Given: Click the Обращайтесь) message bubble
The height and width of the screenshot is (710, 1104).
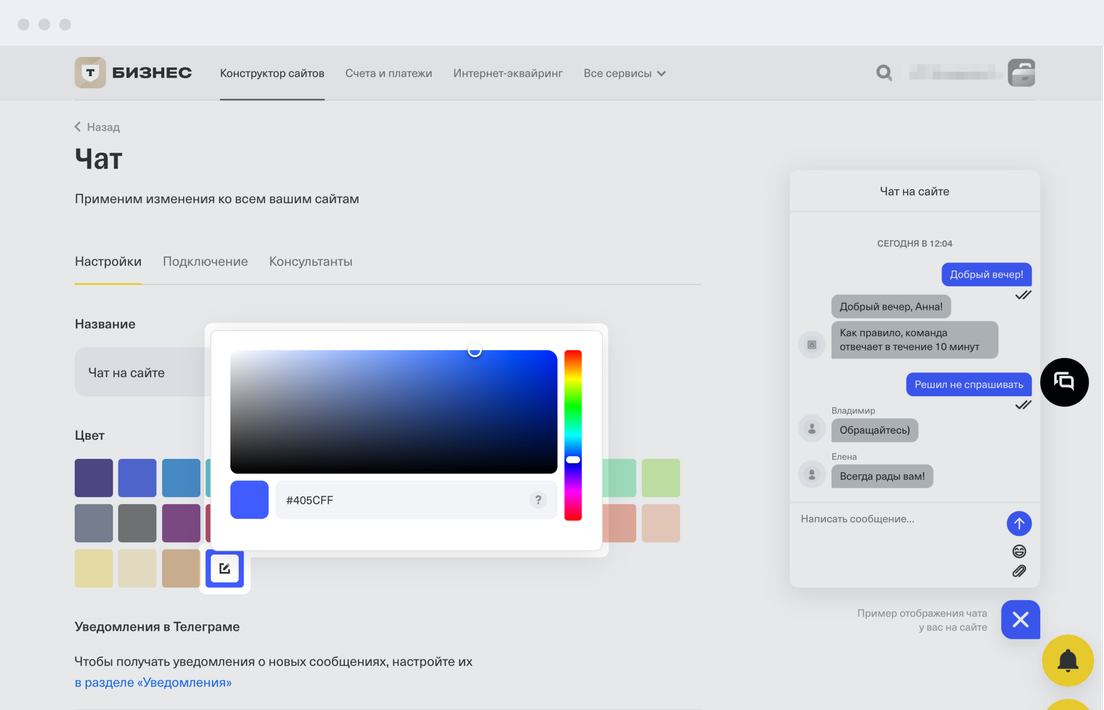Looking at the screenshot, I should 874,430.
